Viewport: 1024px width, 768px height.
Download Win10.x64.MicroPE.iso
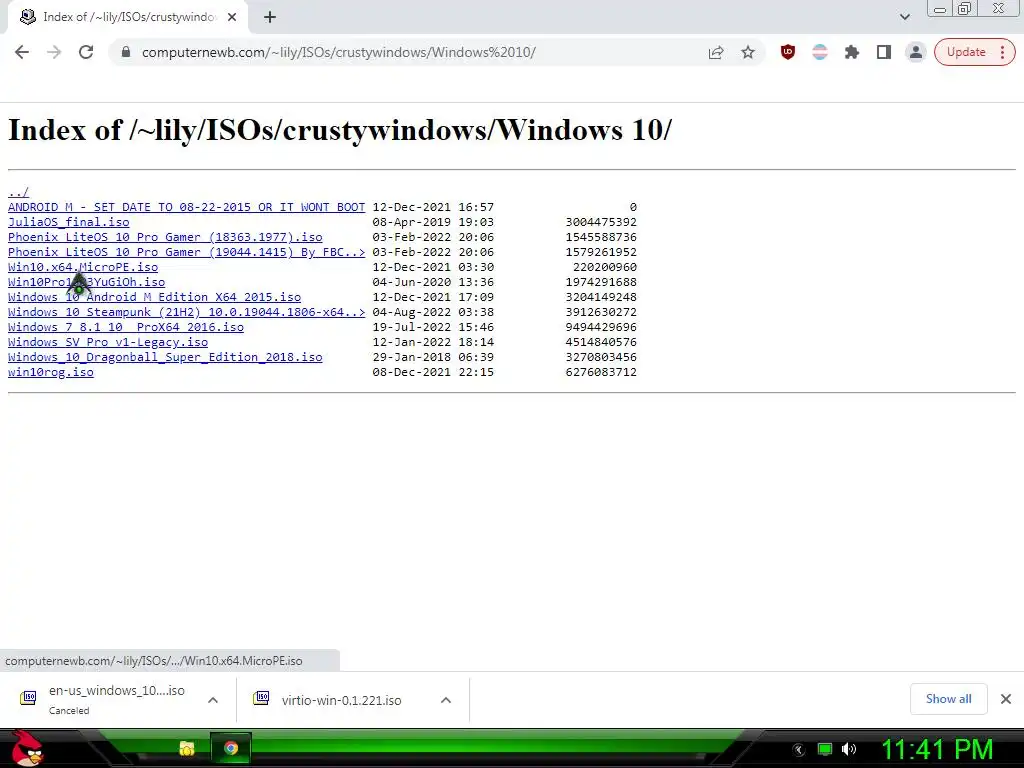click(83, 267)
